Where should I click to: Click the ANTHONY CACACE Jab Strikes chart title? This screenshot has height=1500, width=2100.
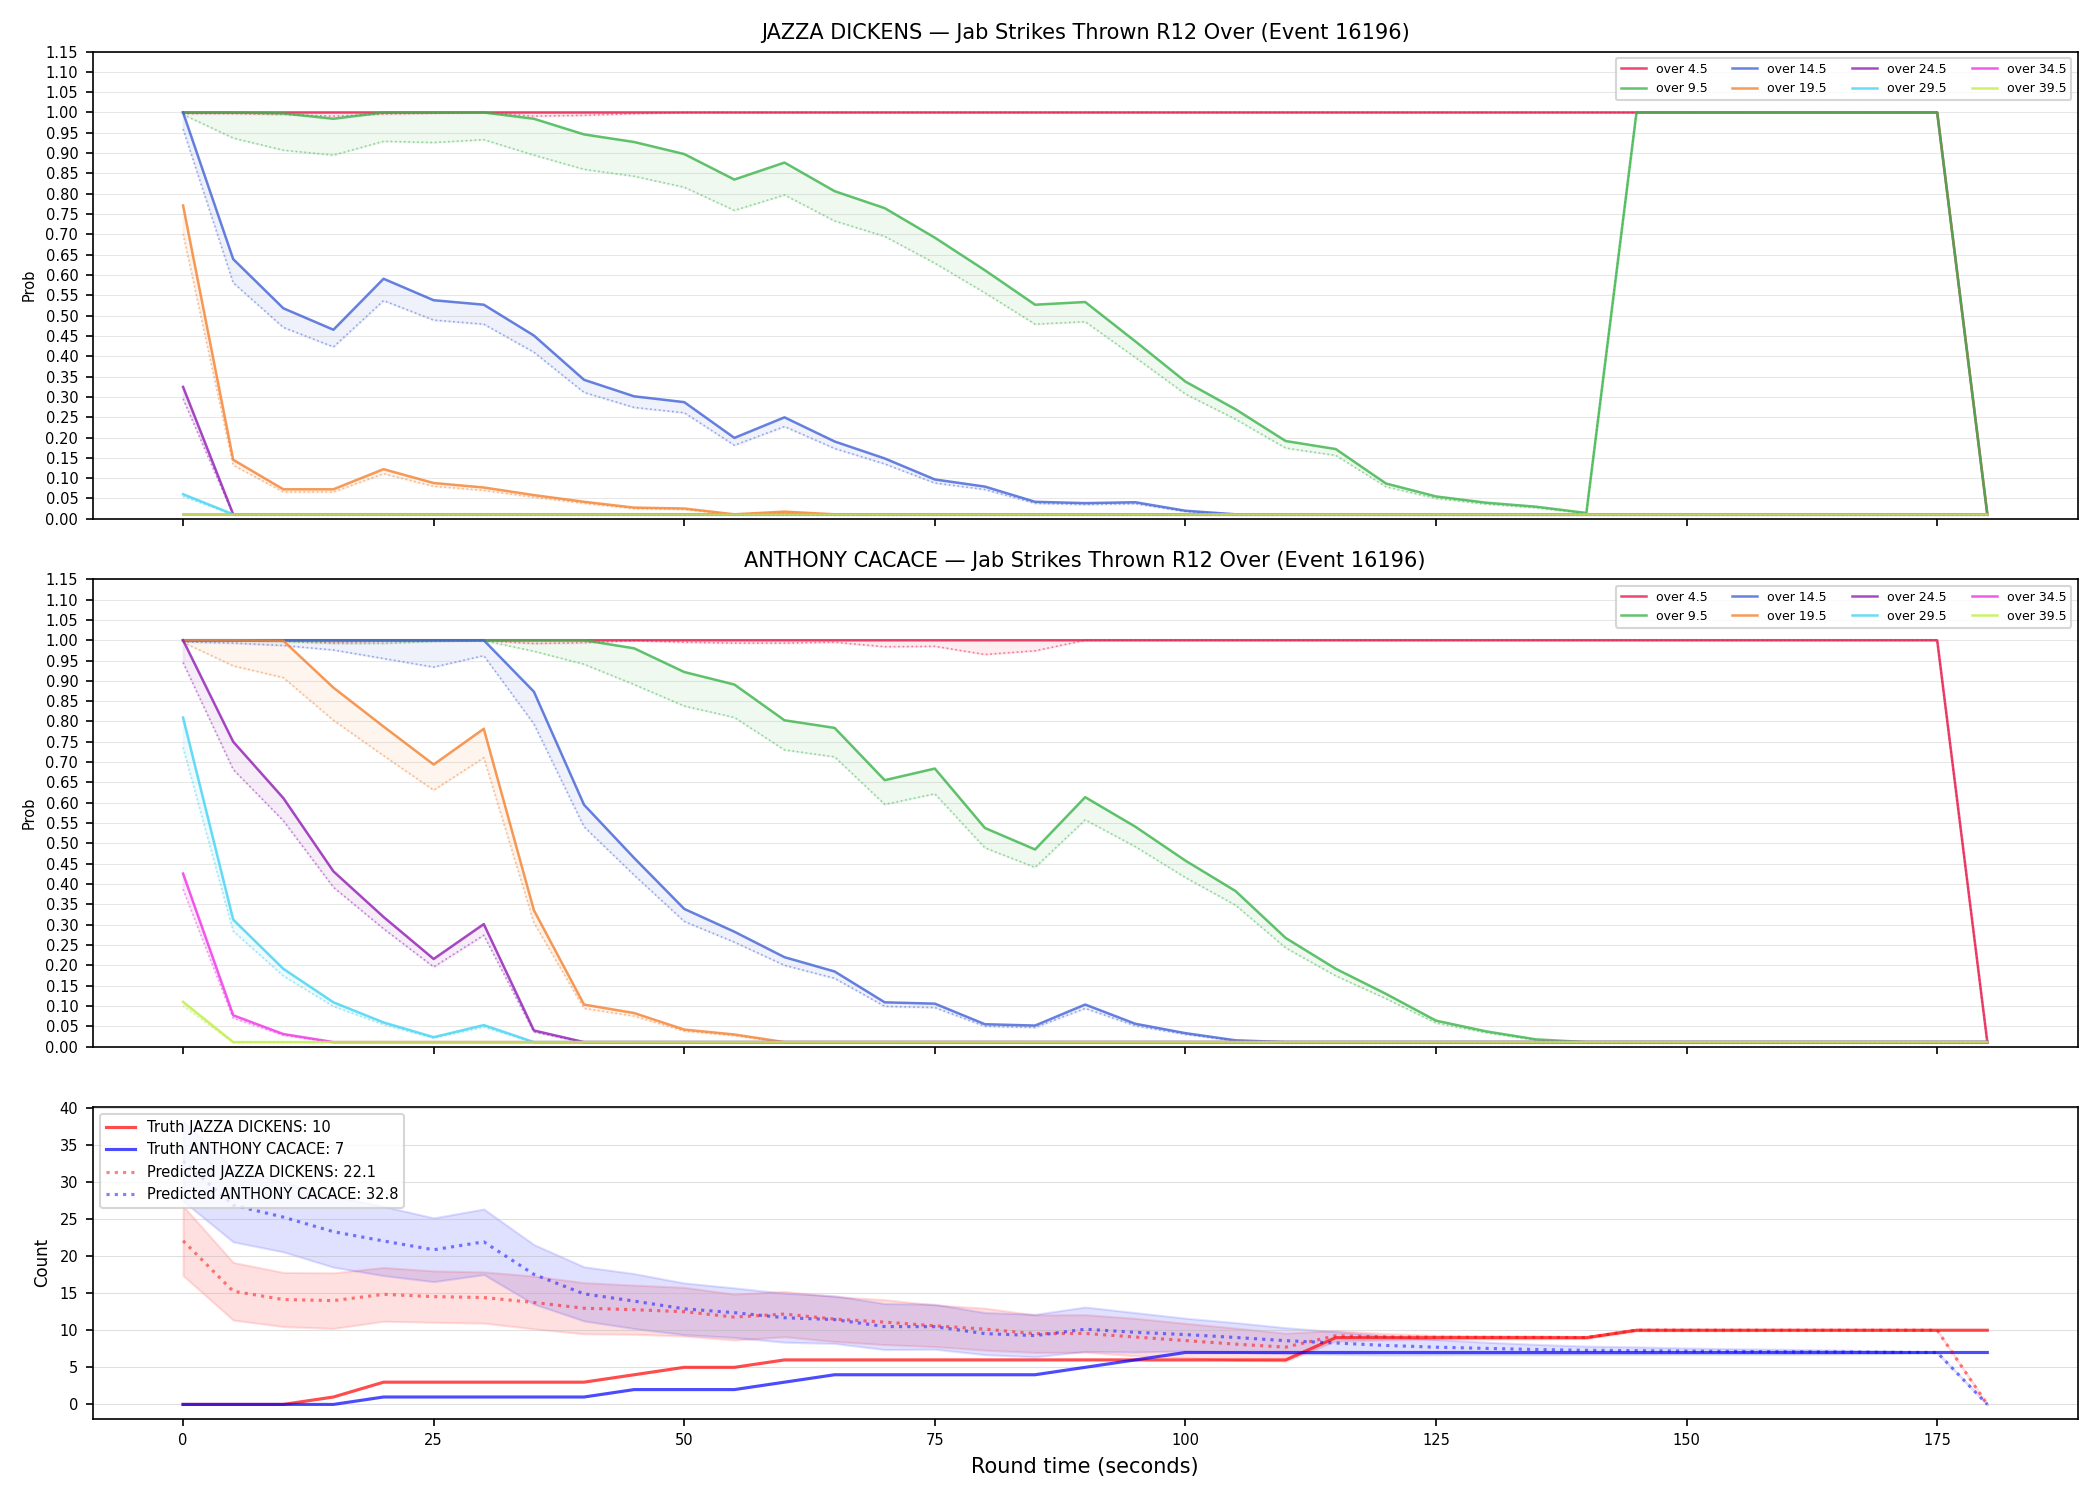click(x=1085, y=560)
